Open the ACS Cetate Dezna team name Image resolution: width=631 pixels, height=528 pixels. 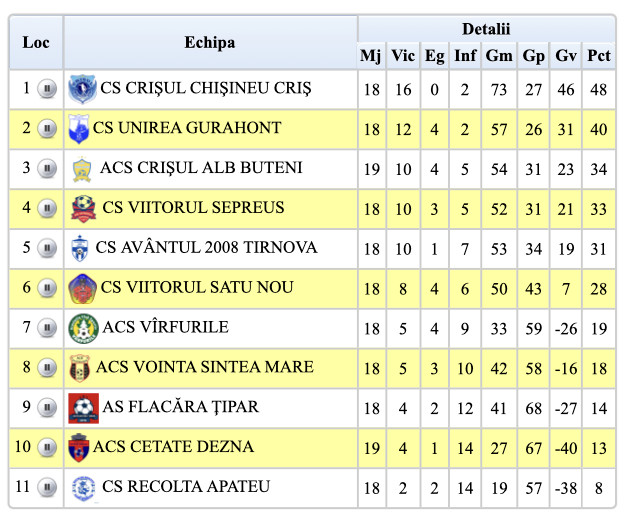tap(173, 447)
